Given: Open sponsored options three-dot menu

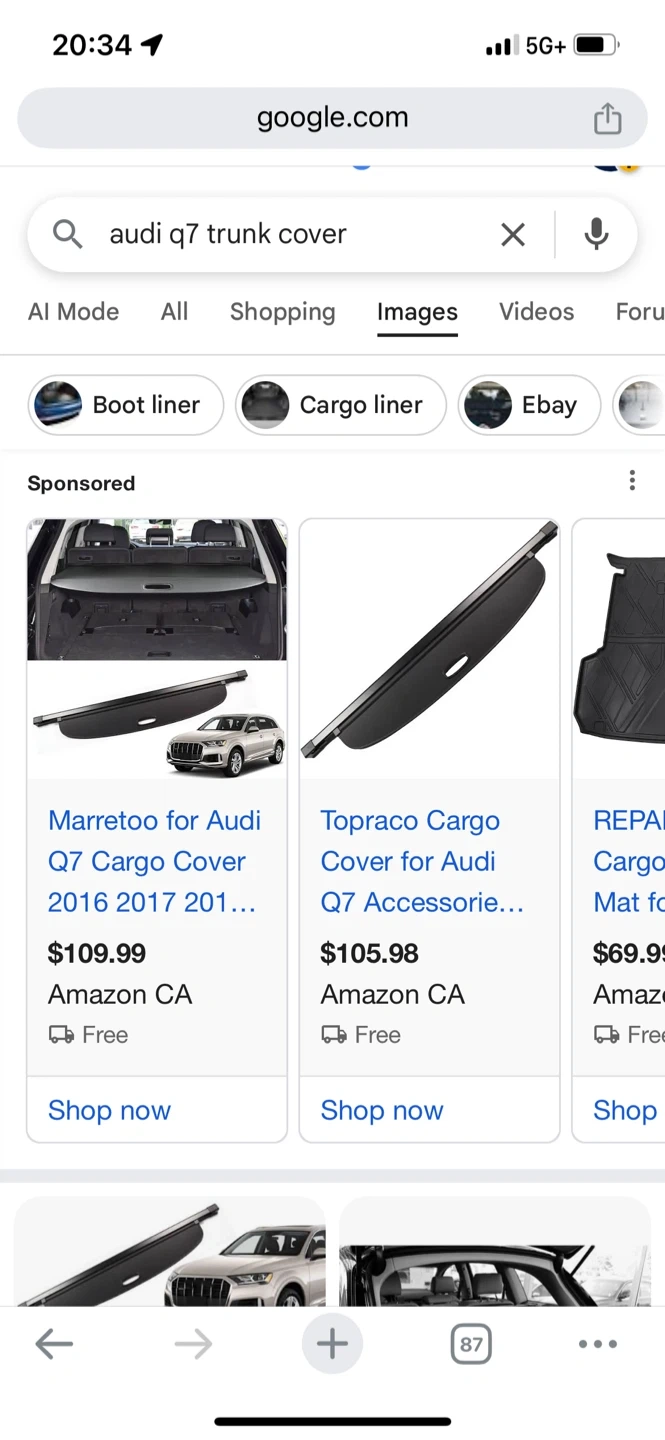Looking at the screenshot, I should 632,481.
